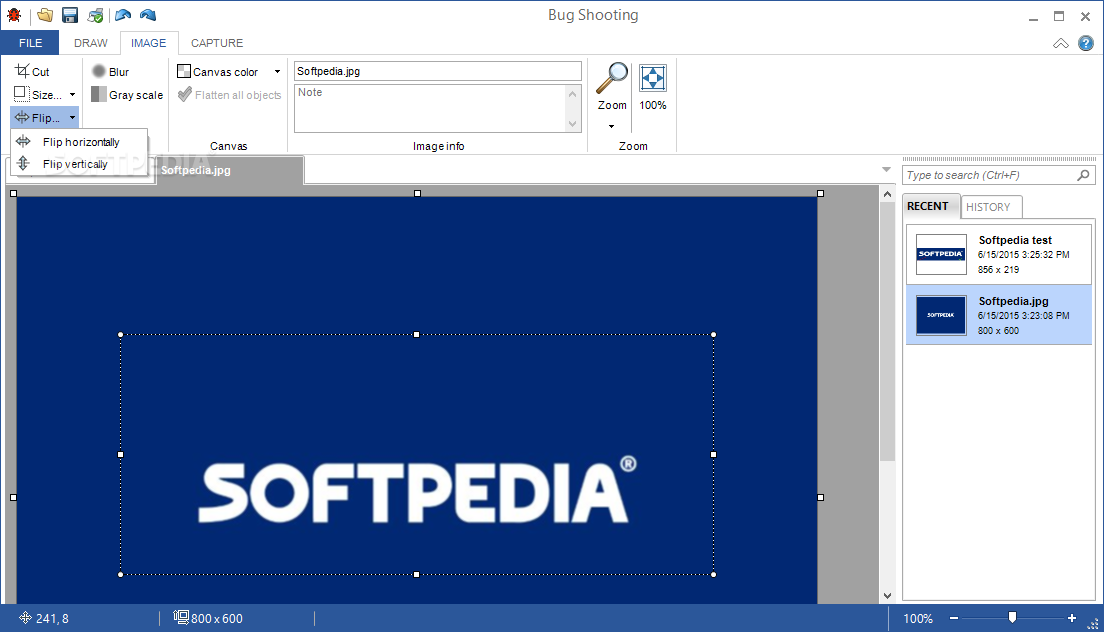This screenshot has height=632, width=1104.
Task: Click the zoom slider handle in the status bar
Action: 1012,617
